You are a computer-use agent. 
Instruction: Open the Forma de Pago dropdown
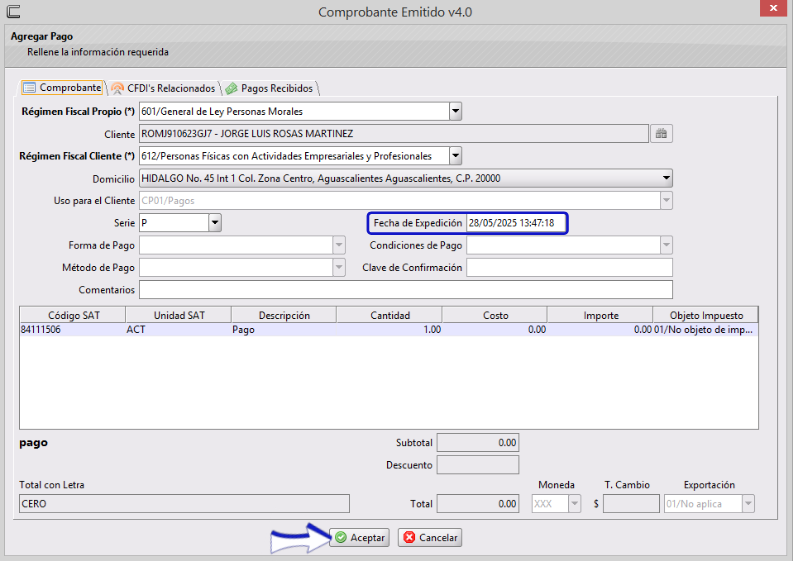tap(339, 245)
